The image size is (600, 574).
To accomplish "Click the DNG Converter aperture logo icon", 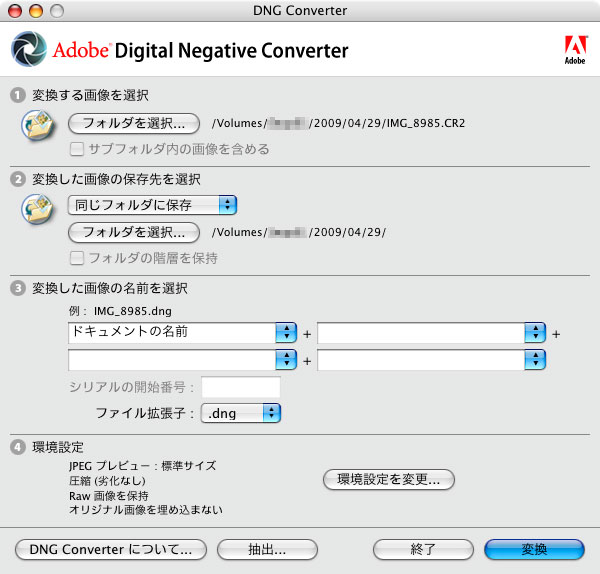I will pos(29,49).
